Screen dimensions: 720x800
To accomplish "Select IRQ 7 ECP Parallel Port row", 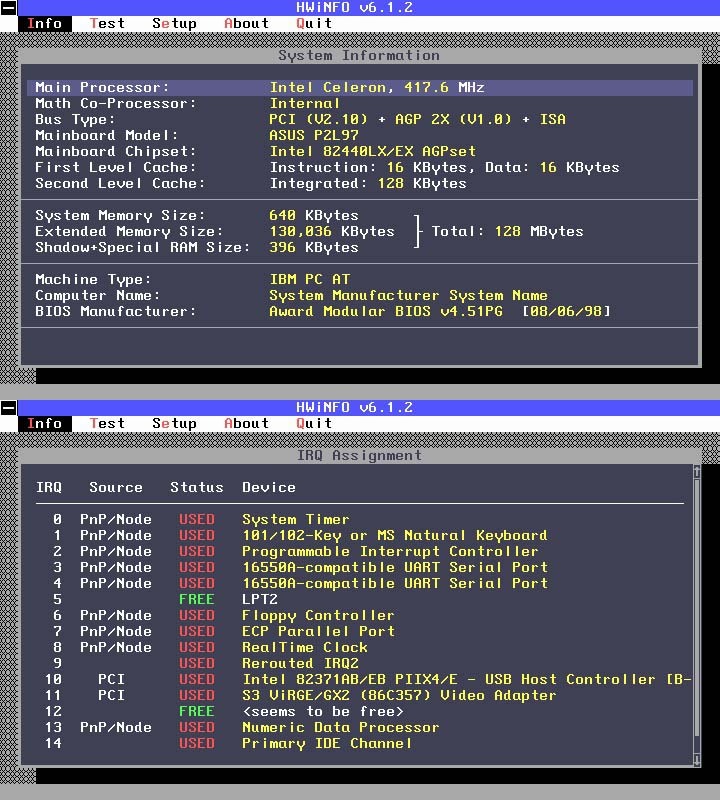I will pyautogui.click(x=360, y=631).
